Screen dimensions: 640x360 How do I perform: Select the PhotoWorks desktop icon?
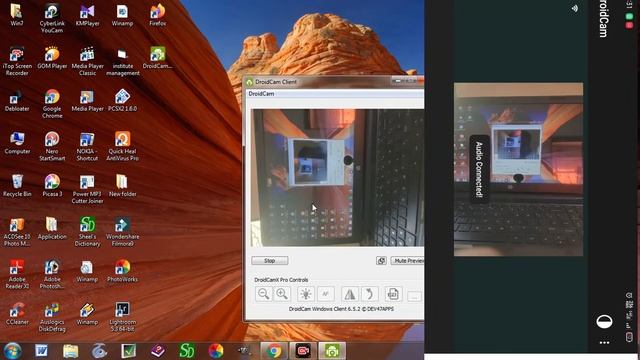[122, 271]
